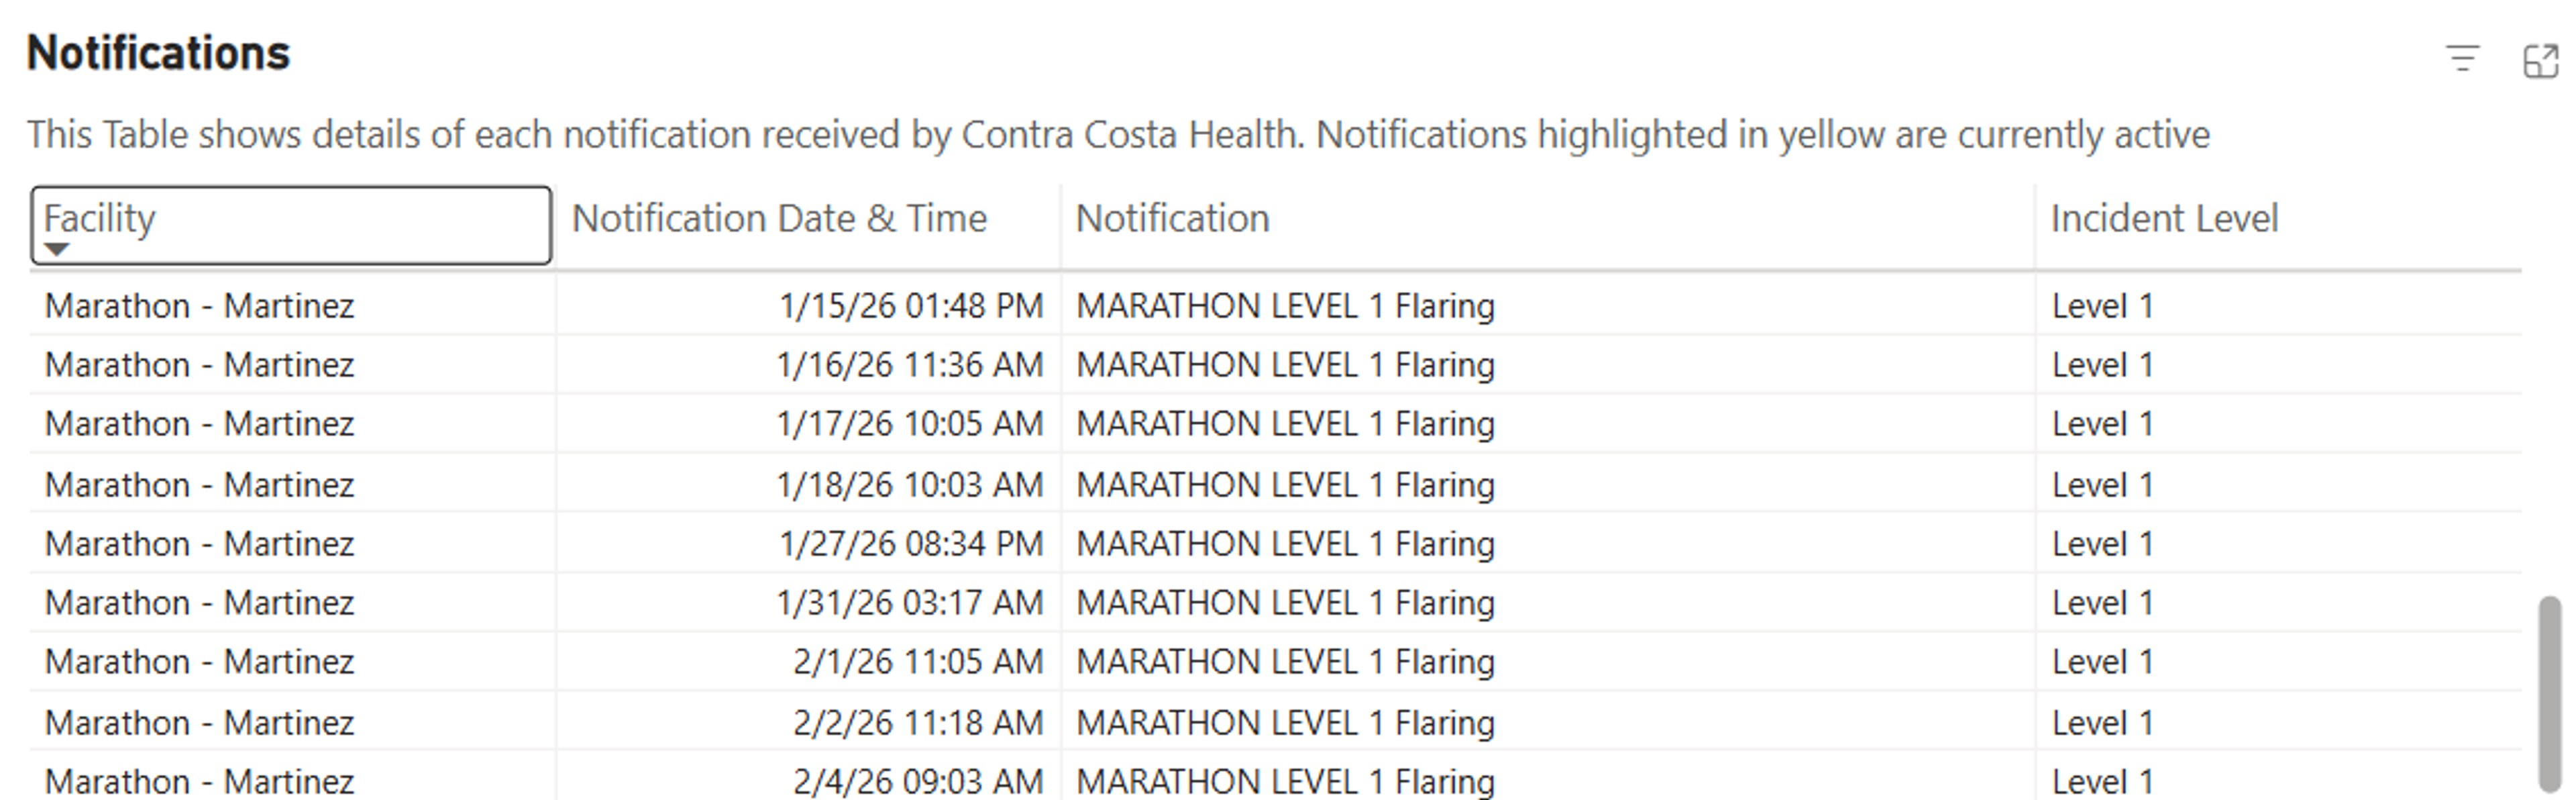Image resolution: width=2576 pixels, height=800 pixels.
Task: Sort by the Facility column header
Action: 100,218
